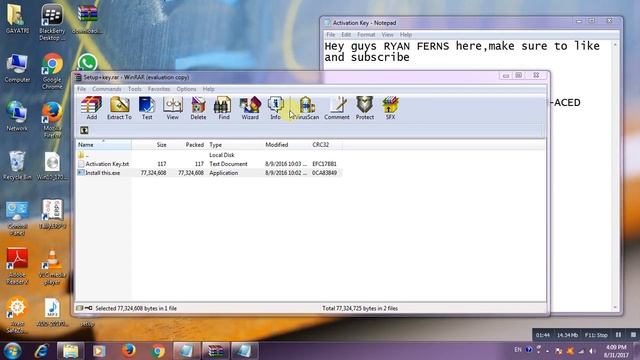Click the Add toolbar icon in WinRAR
This screenshot has height=360, width=640.
[91, 108]
